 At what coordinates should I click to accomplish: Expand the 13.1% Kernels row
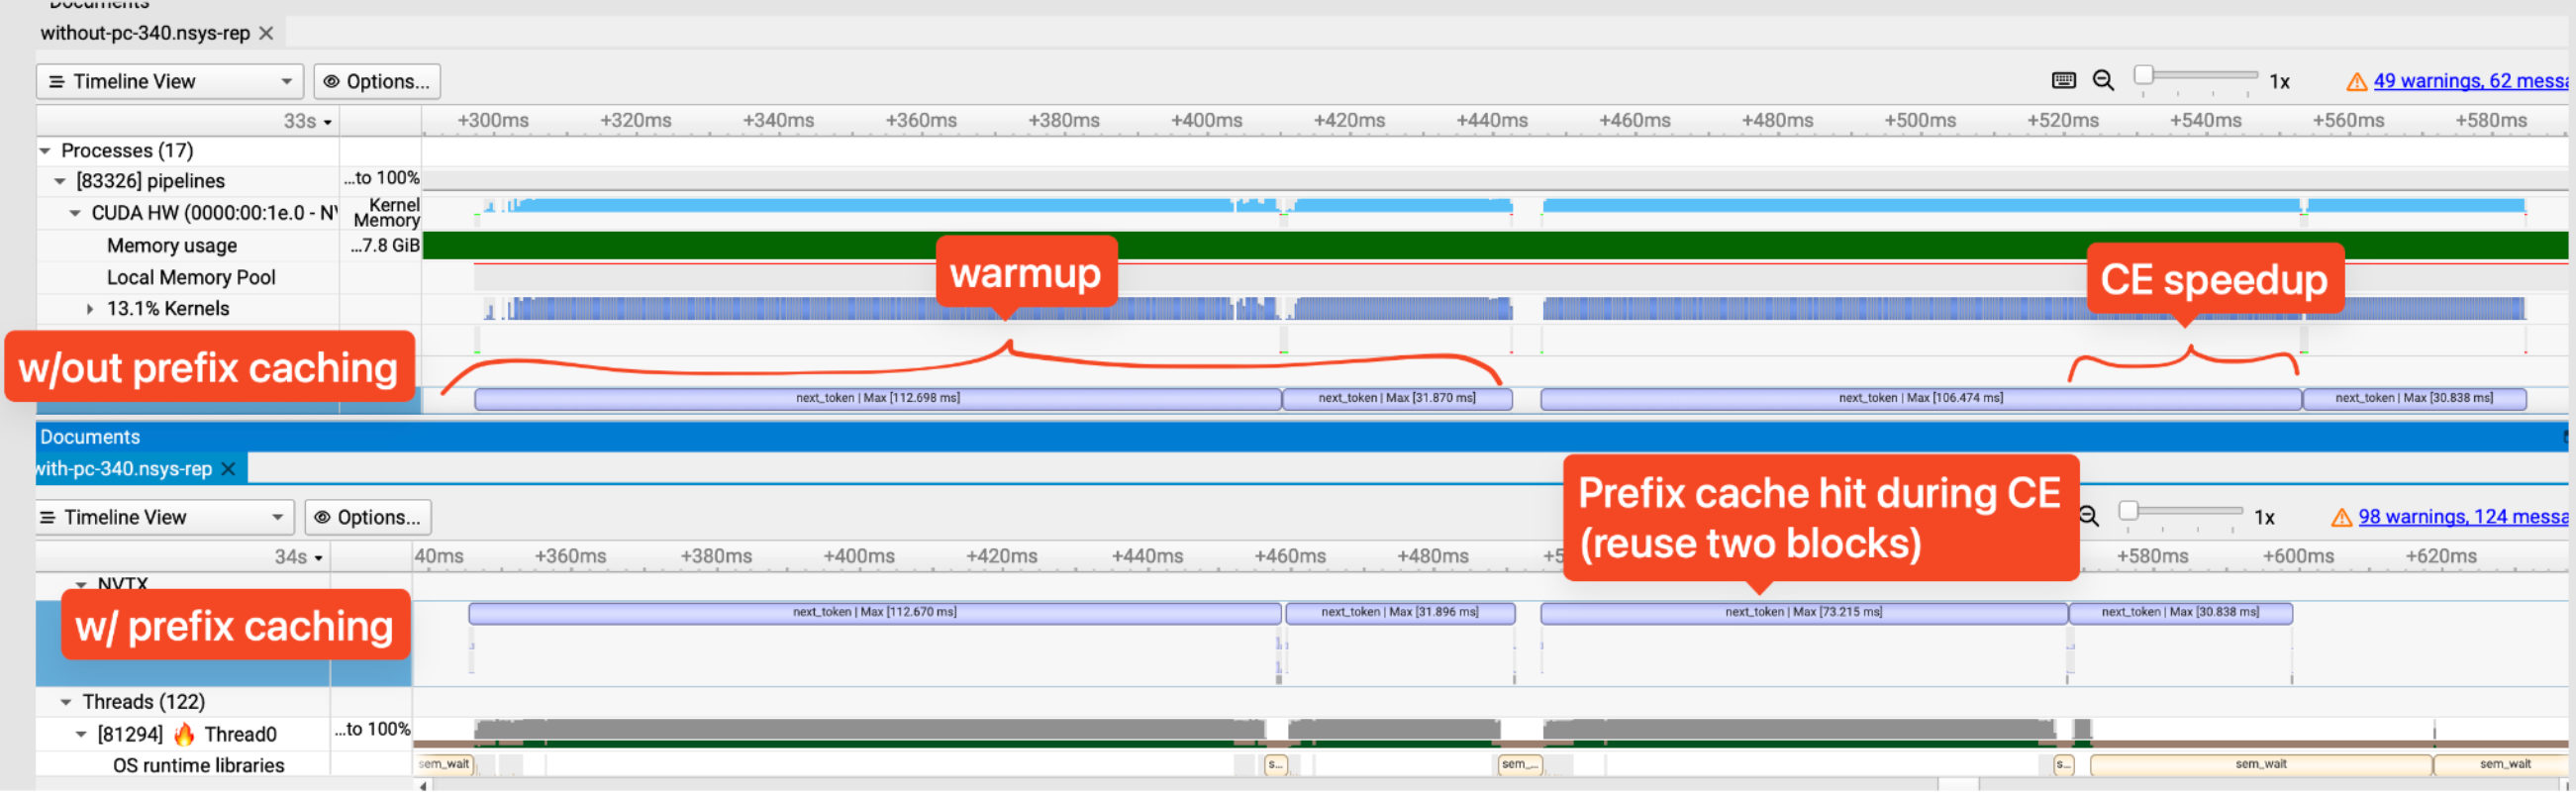click(x=90, y=309)
